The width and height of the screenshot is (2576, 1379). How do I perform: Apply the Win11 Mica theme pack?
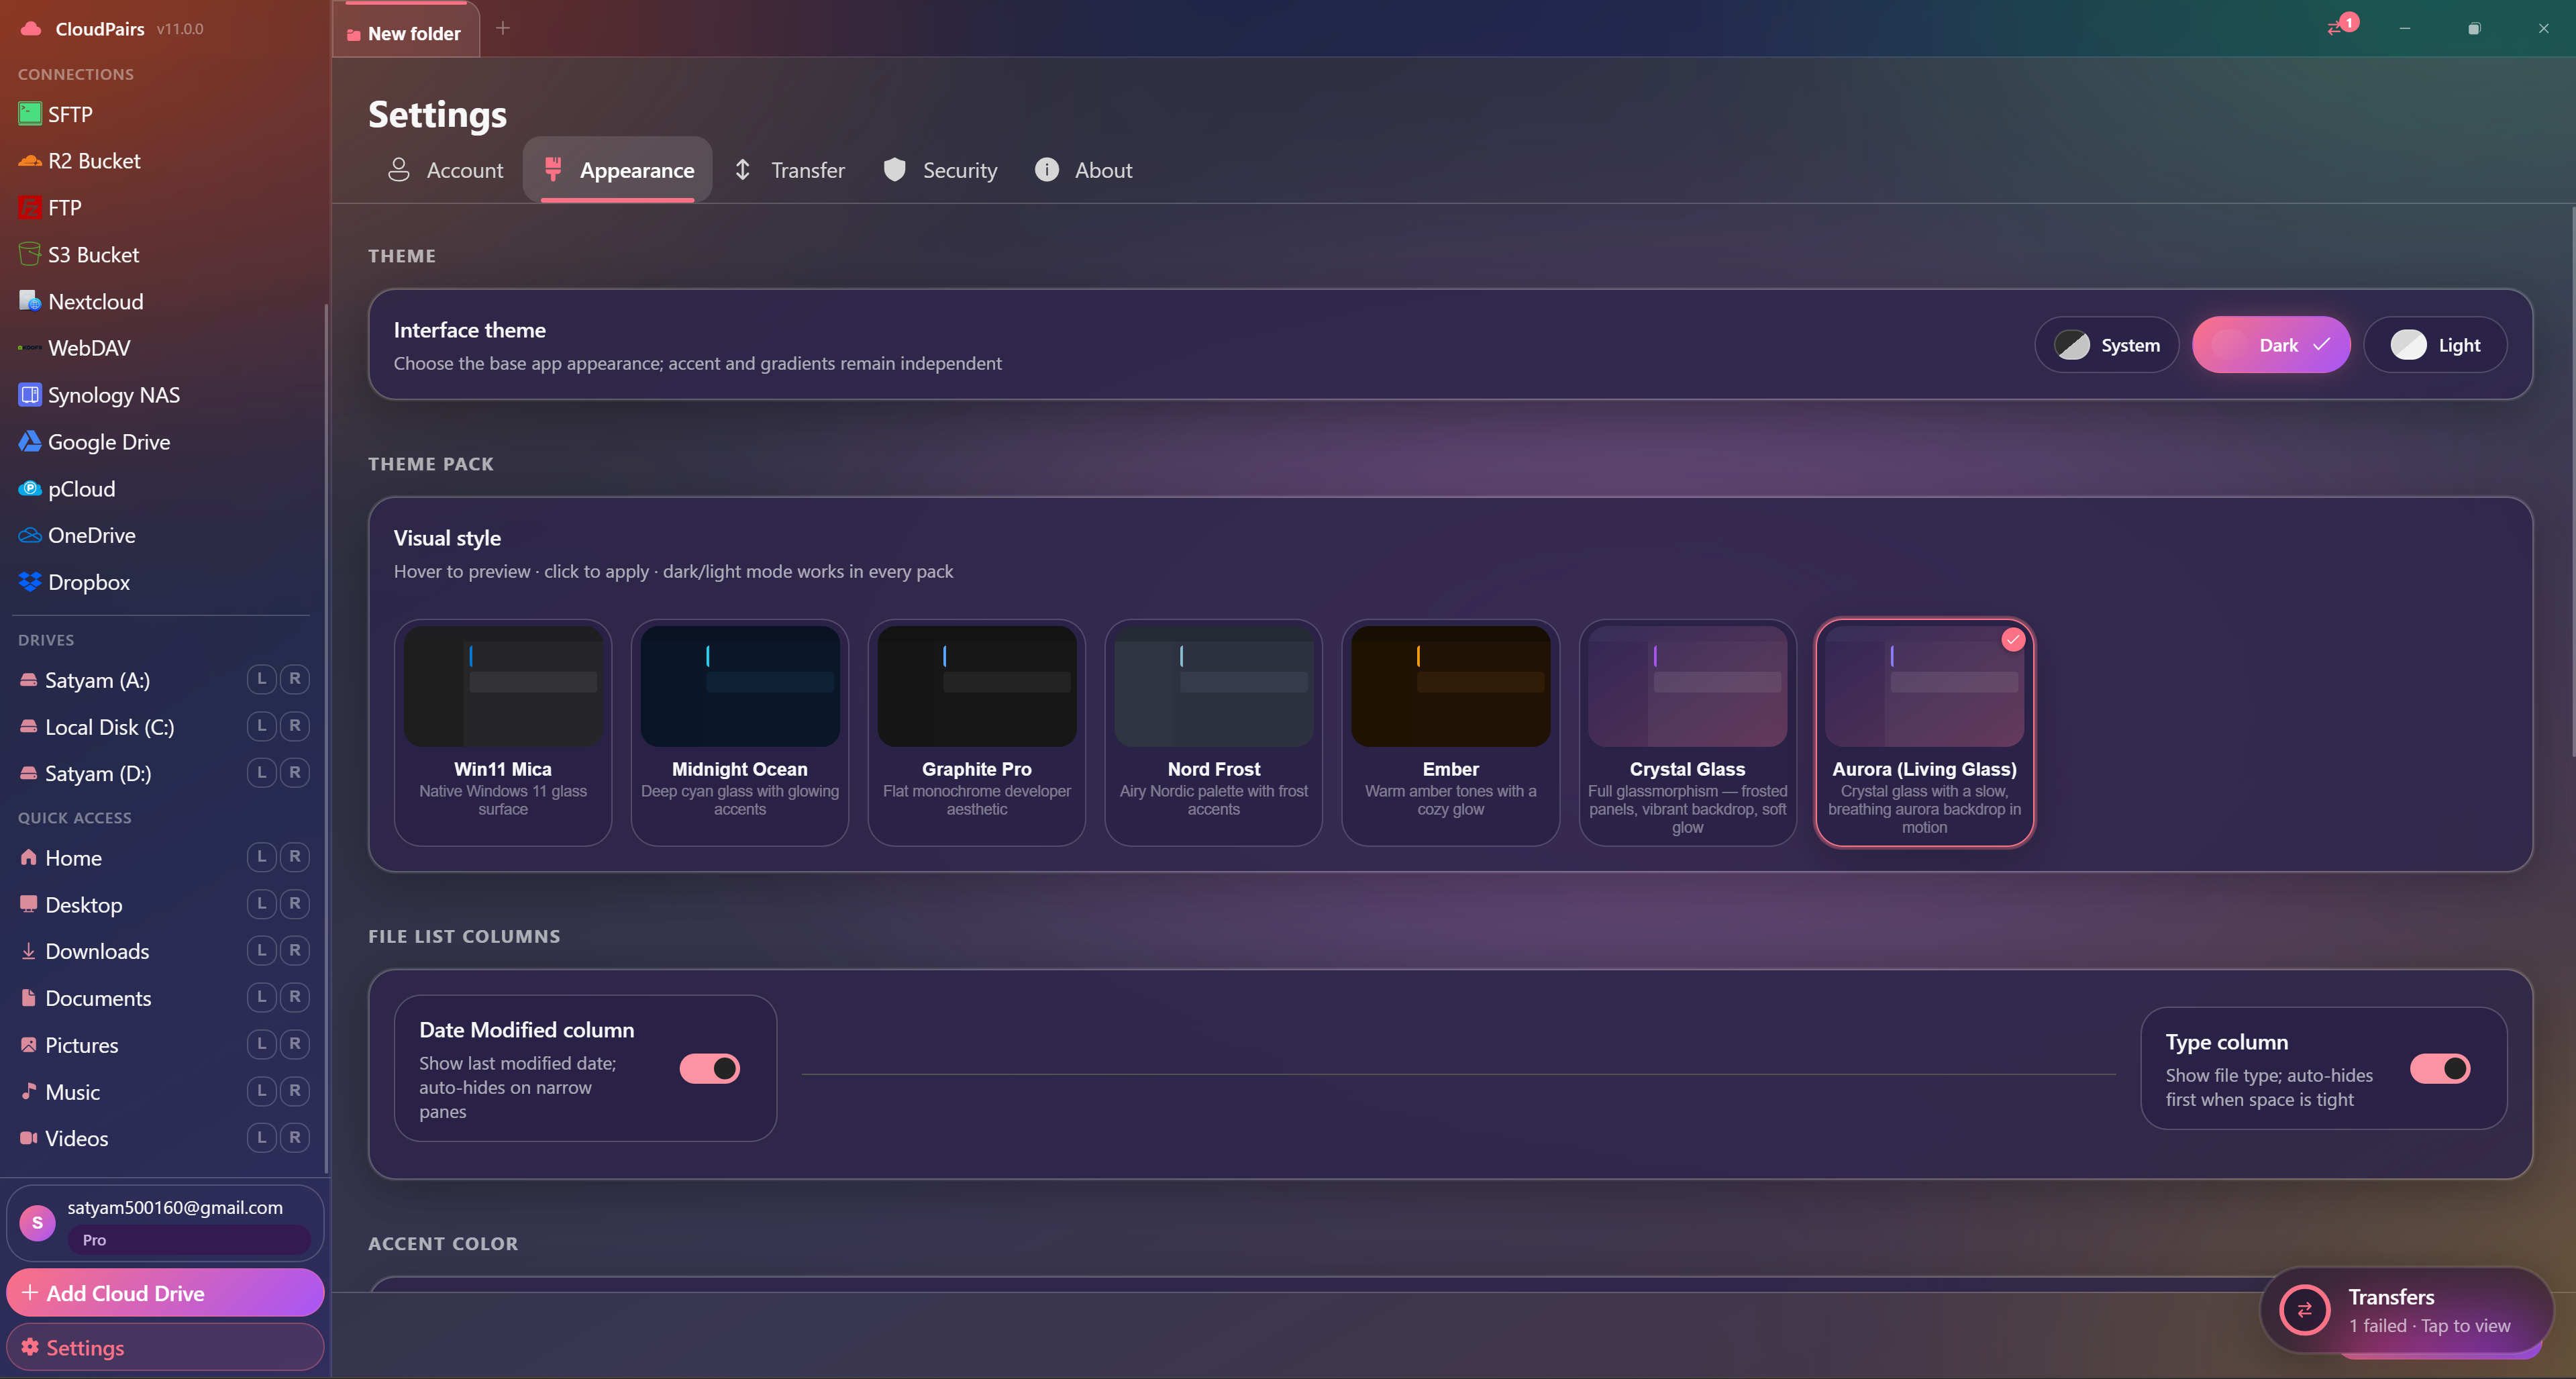[x=503, y=733]
